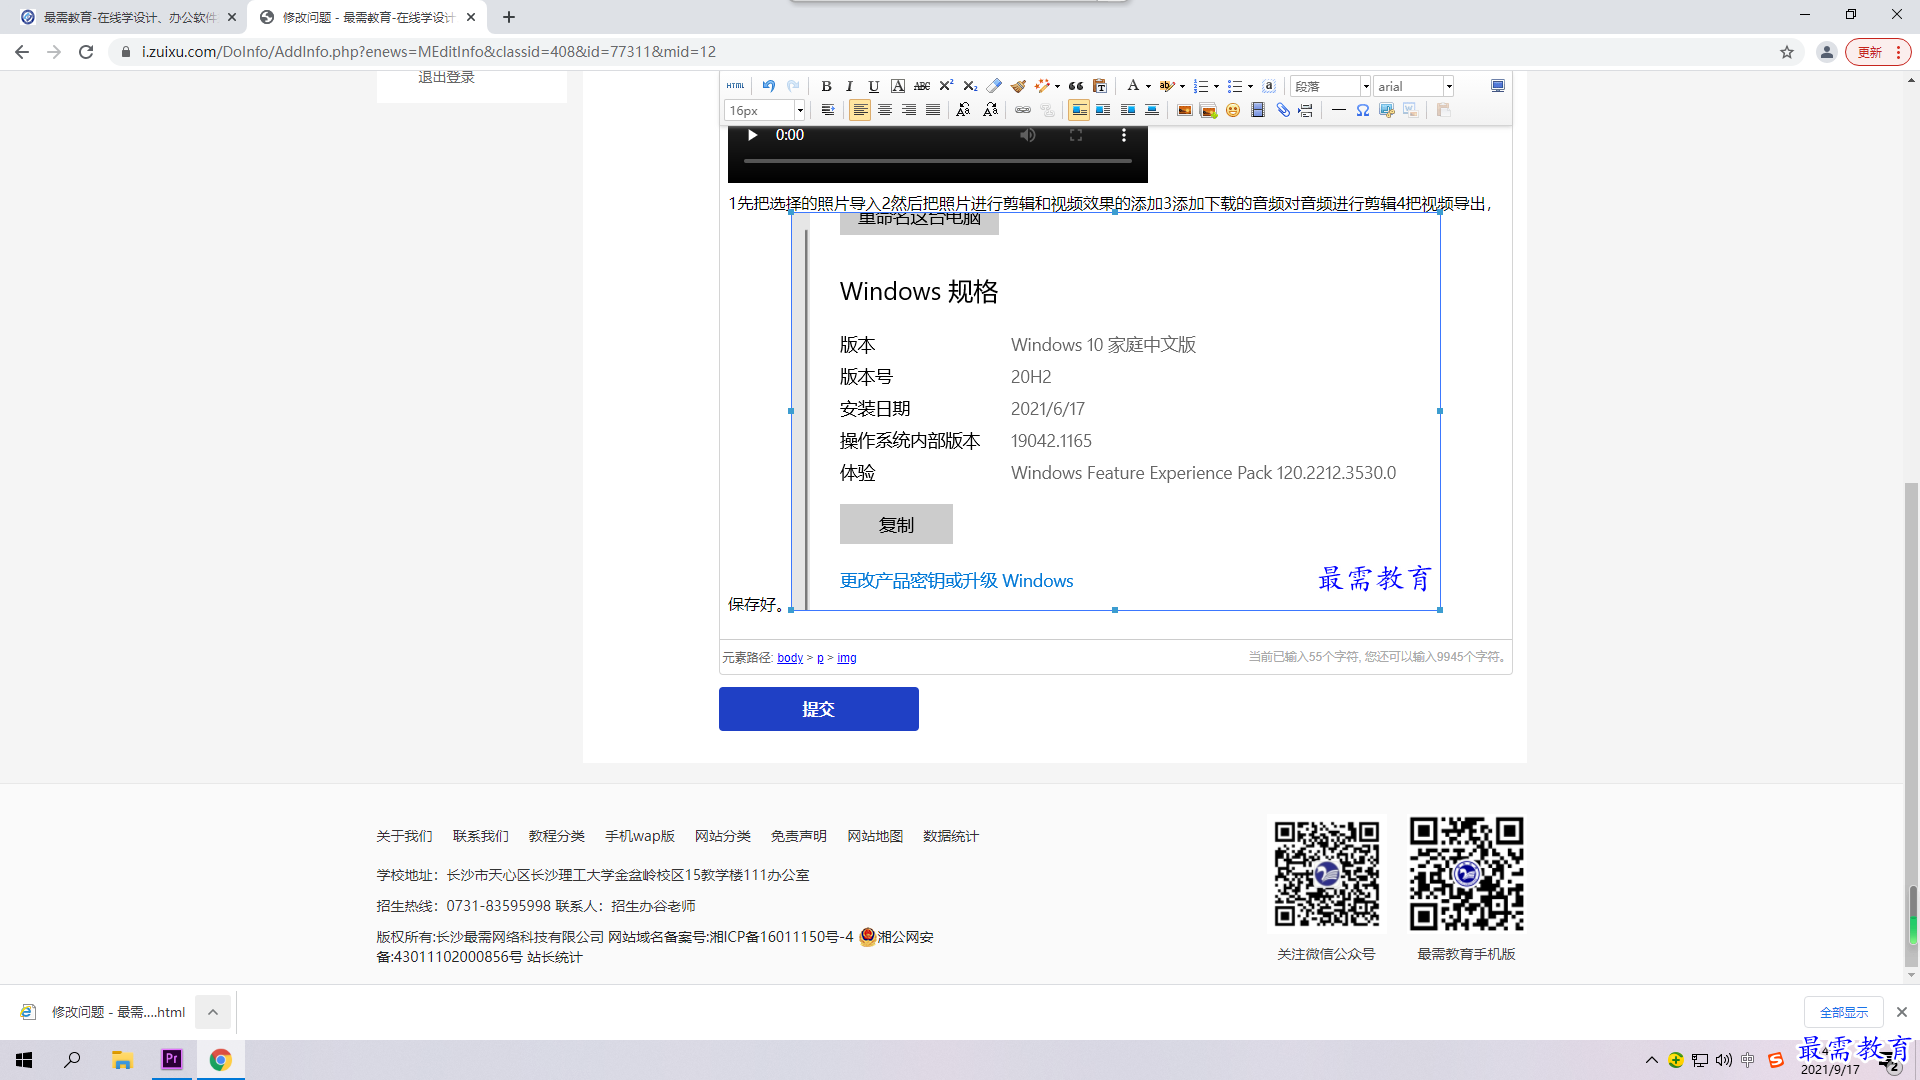Set image float to left

tap(1103, 110)
